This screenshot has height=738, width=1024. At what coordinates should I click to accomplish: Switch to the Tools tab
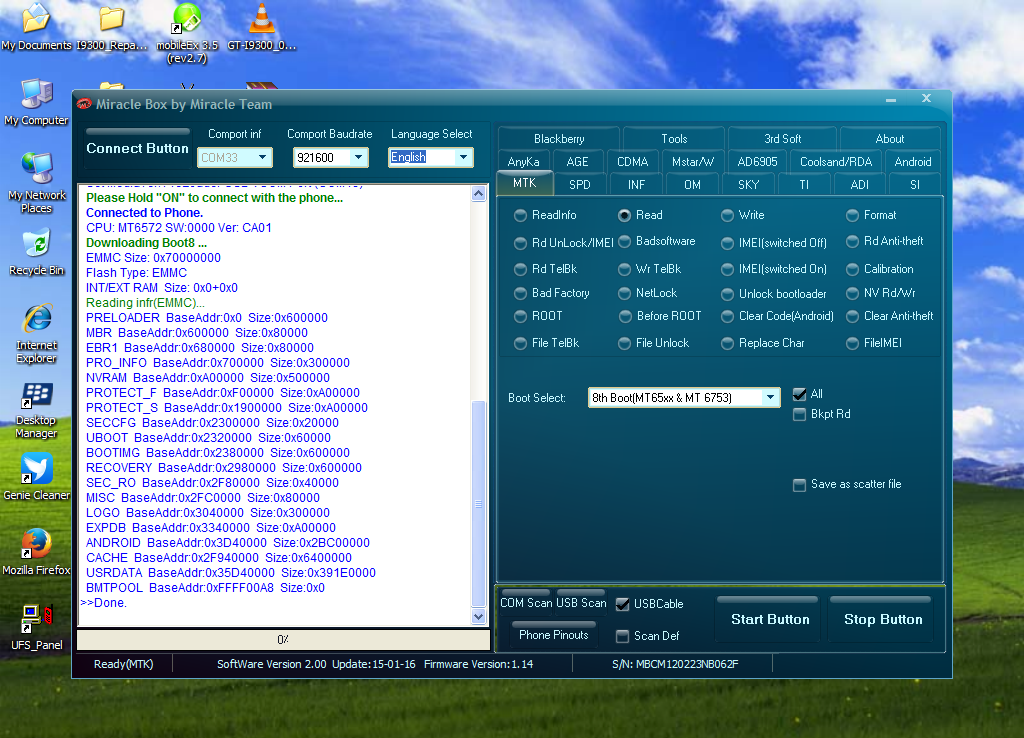[674, 138]
